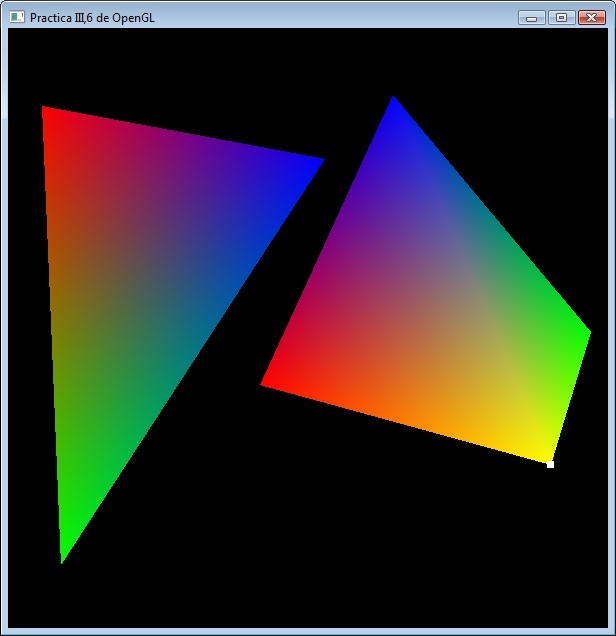Maximize the OpenGL window
This screenshot has height=636, width=616.
[x=562, y=18]
